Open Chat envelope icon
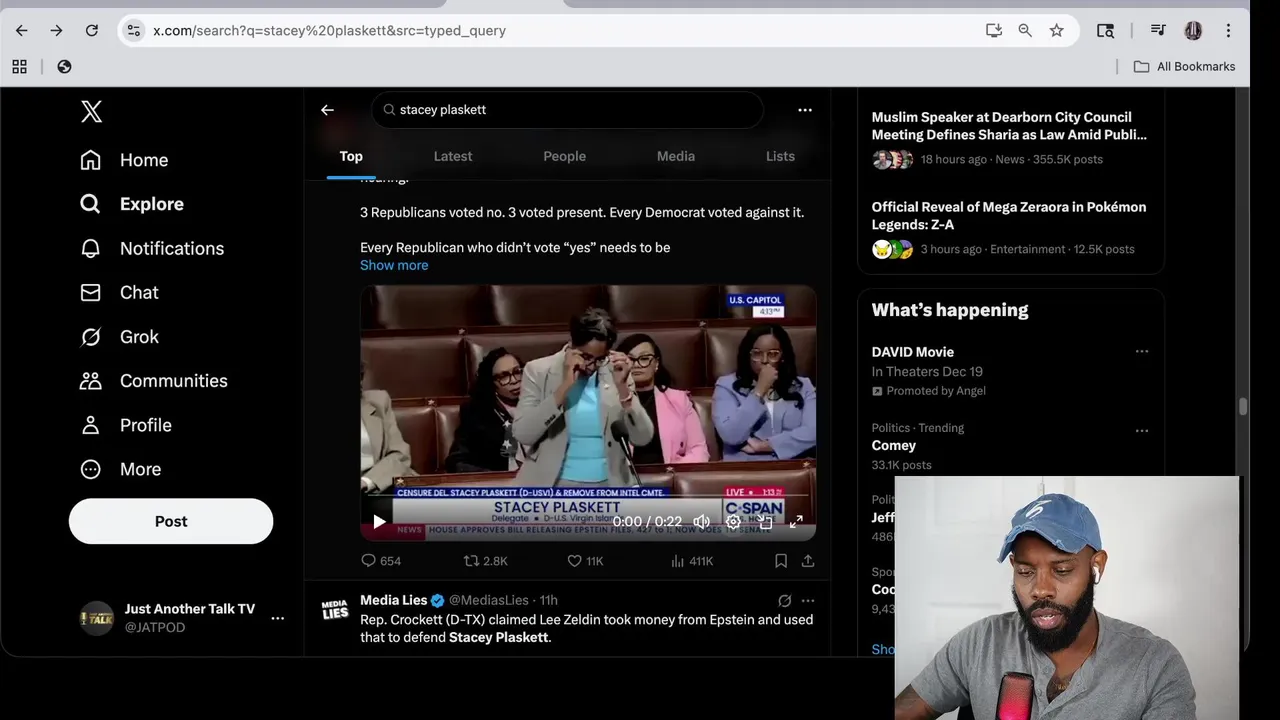This screenshot has width=1280, height=720. tap(90, 292)
